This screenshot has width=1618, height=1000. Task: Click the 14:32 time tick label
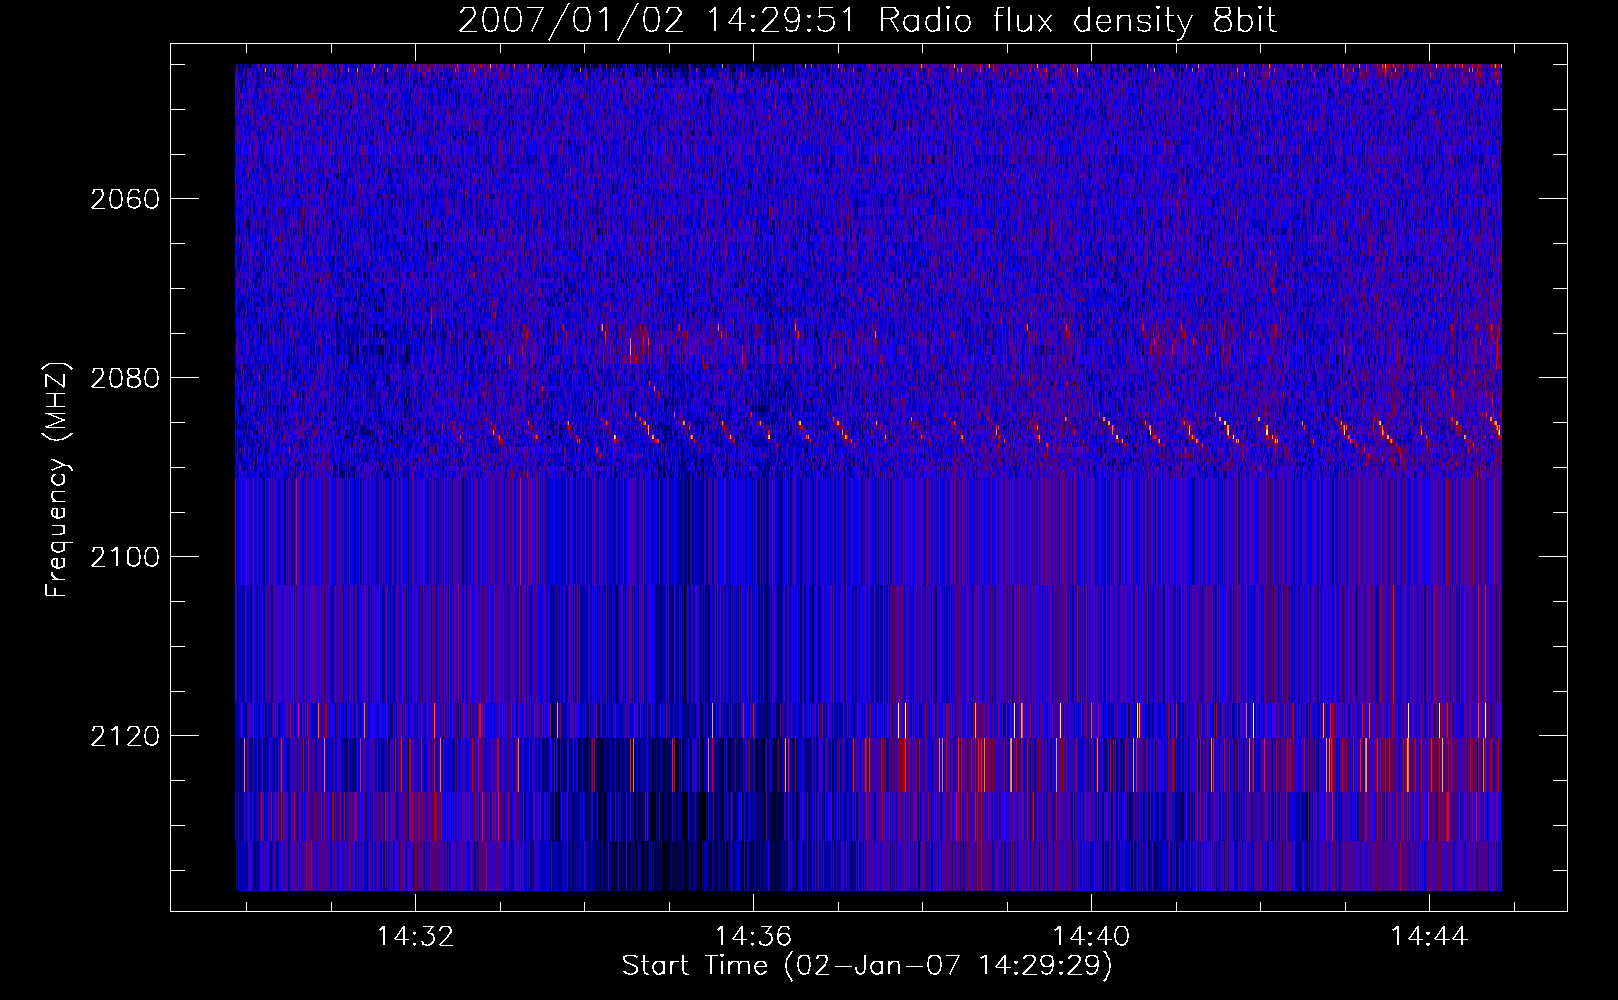[415, 936]
